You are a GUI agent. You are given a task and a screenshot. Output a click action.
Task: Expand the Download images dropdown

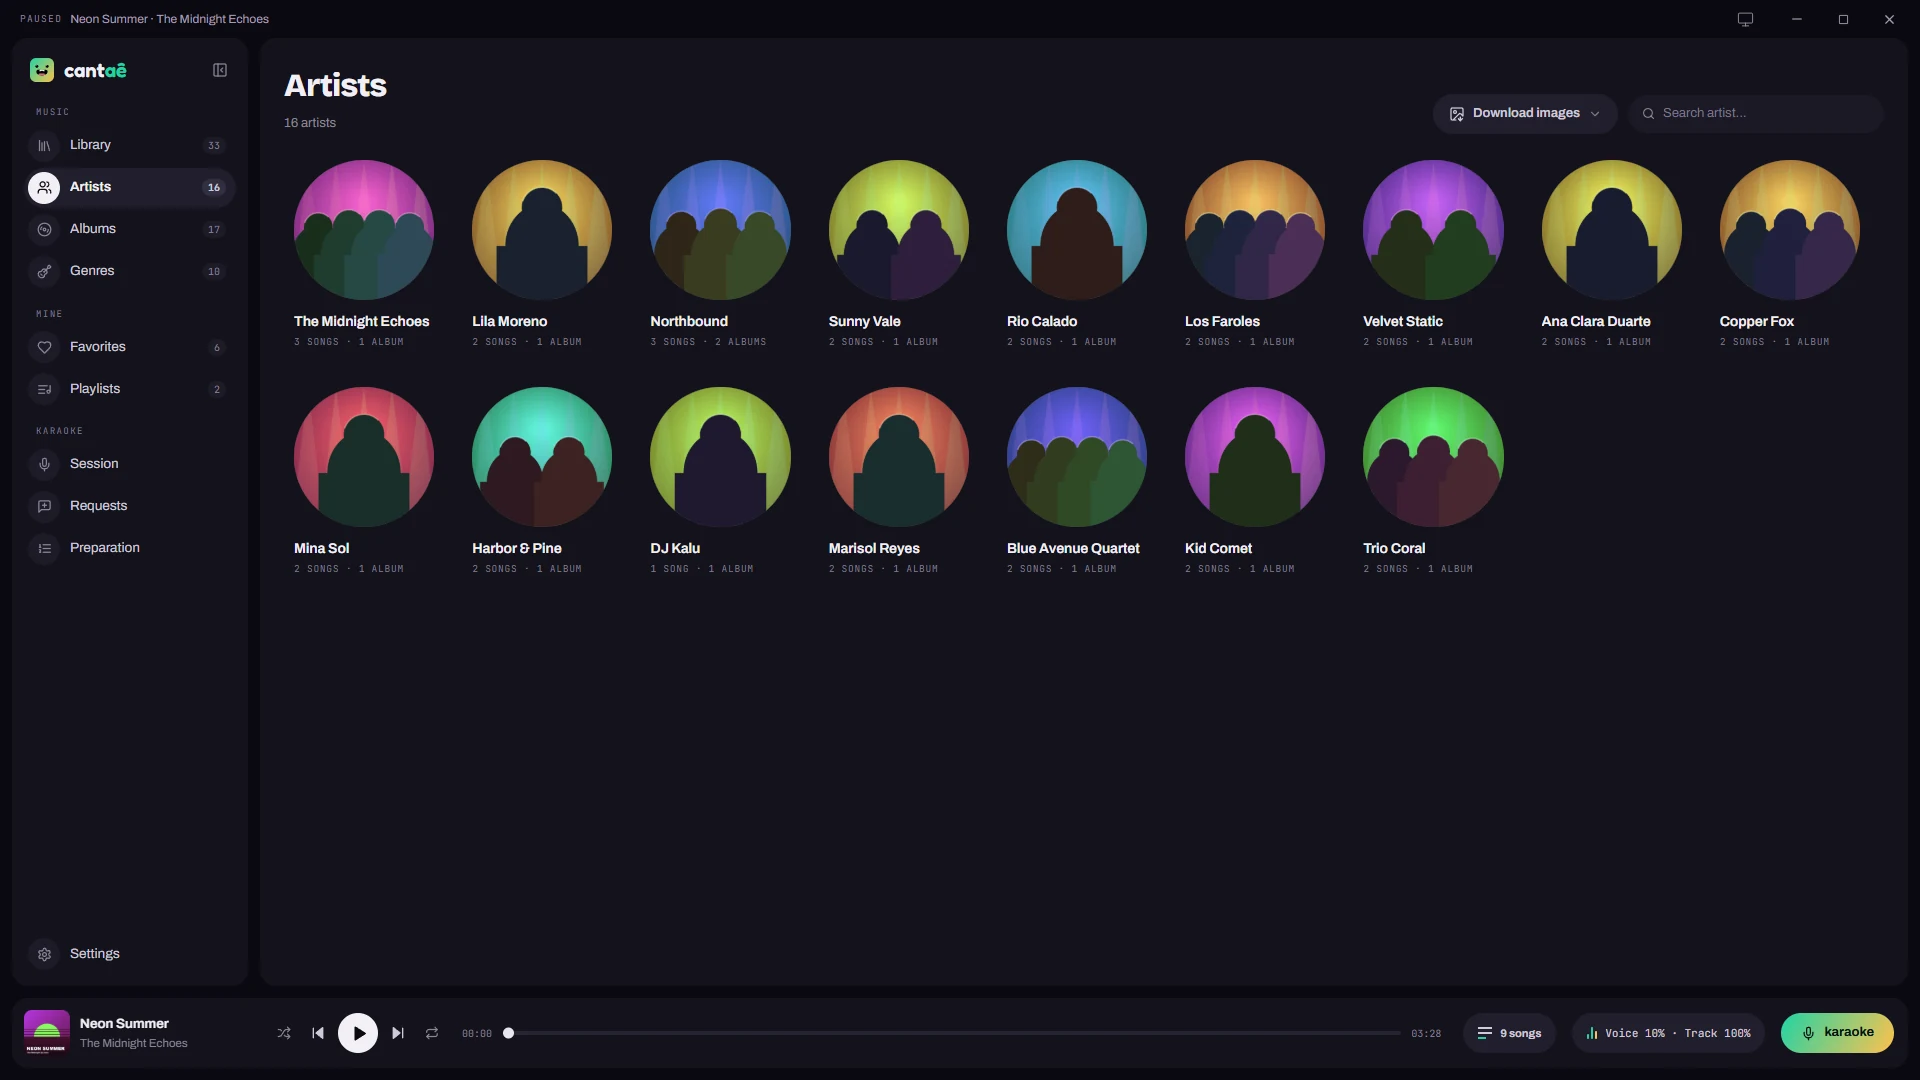pyautogui.click(x=1525, y=113)
